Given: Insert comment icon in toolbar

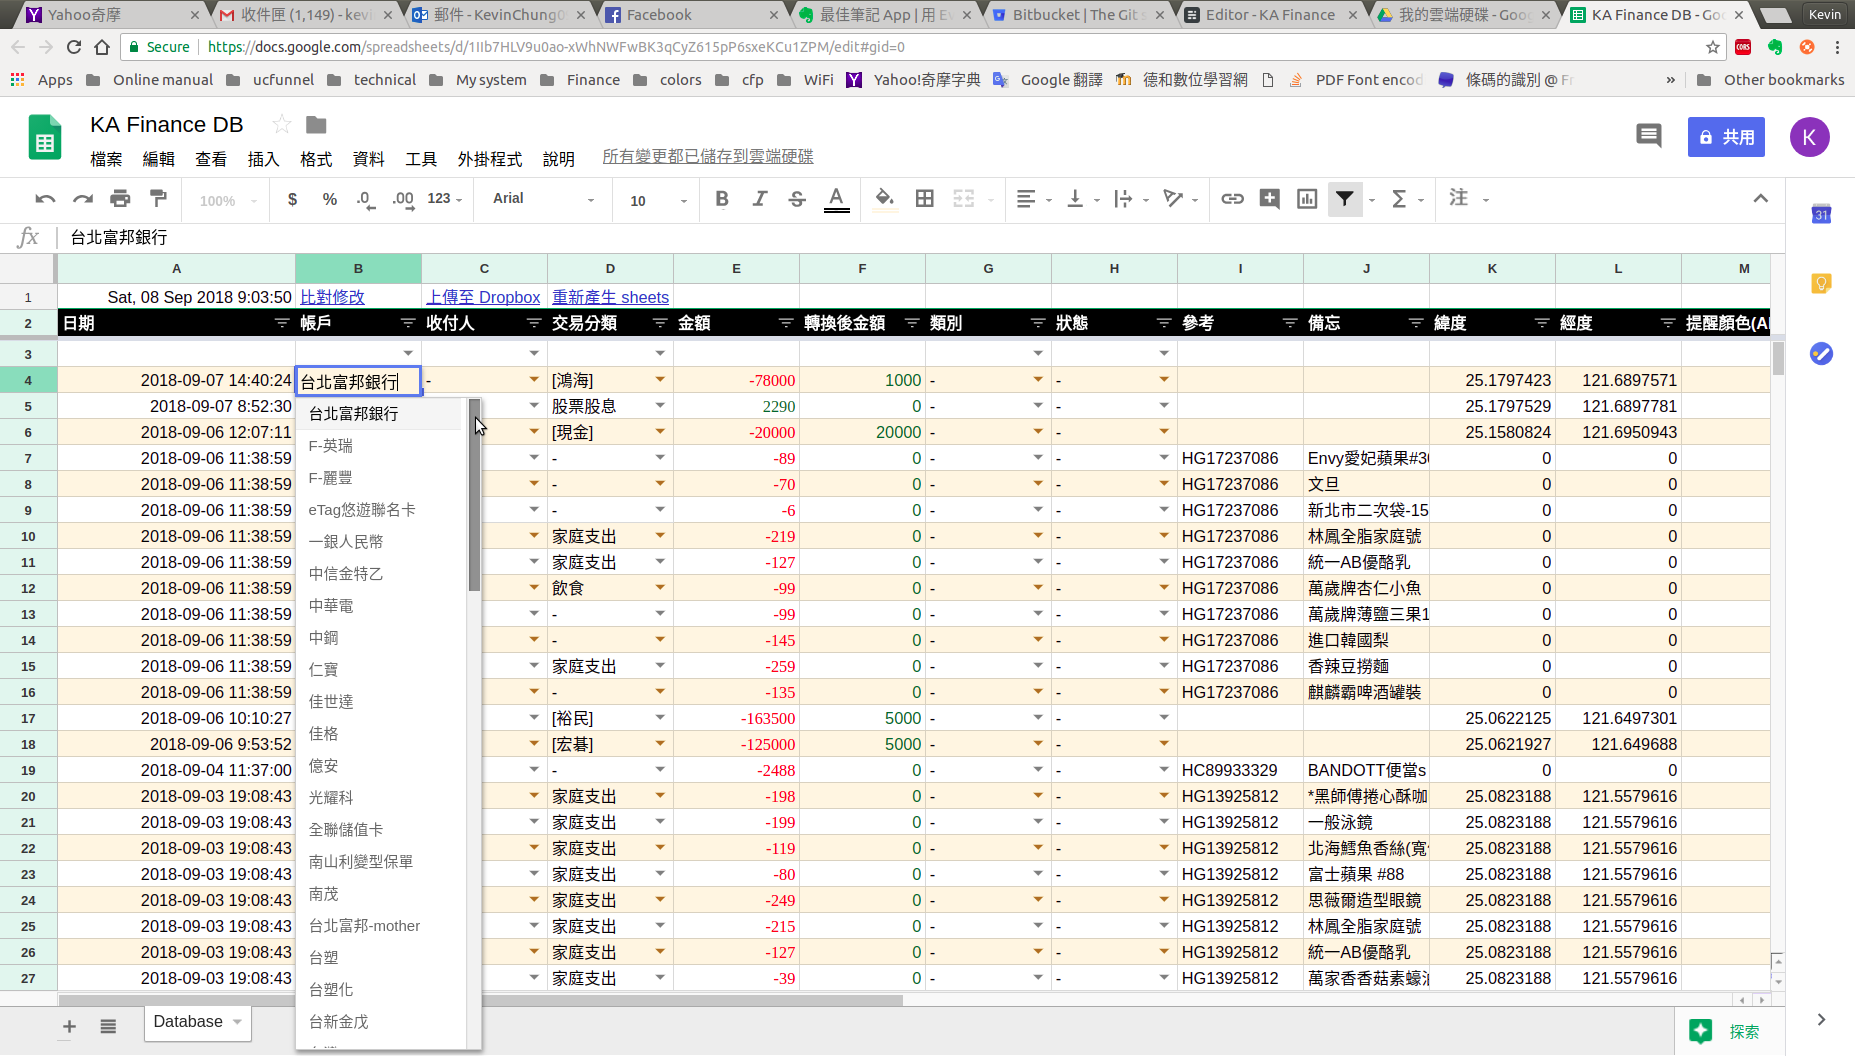Looking at the screenshot, I should click(1269, 199).
